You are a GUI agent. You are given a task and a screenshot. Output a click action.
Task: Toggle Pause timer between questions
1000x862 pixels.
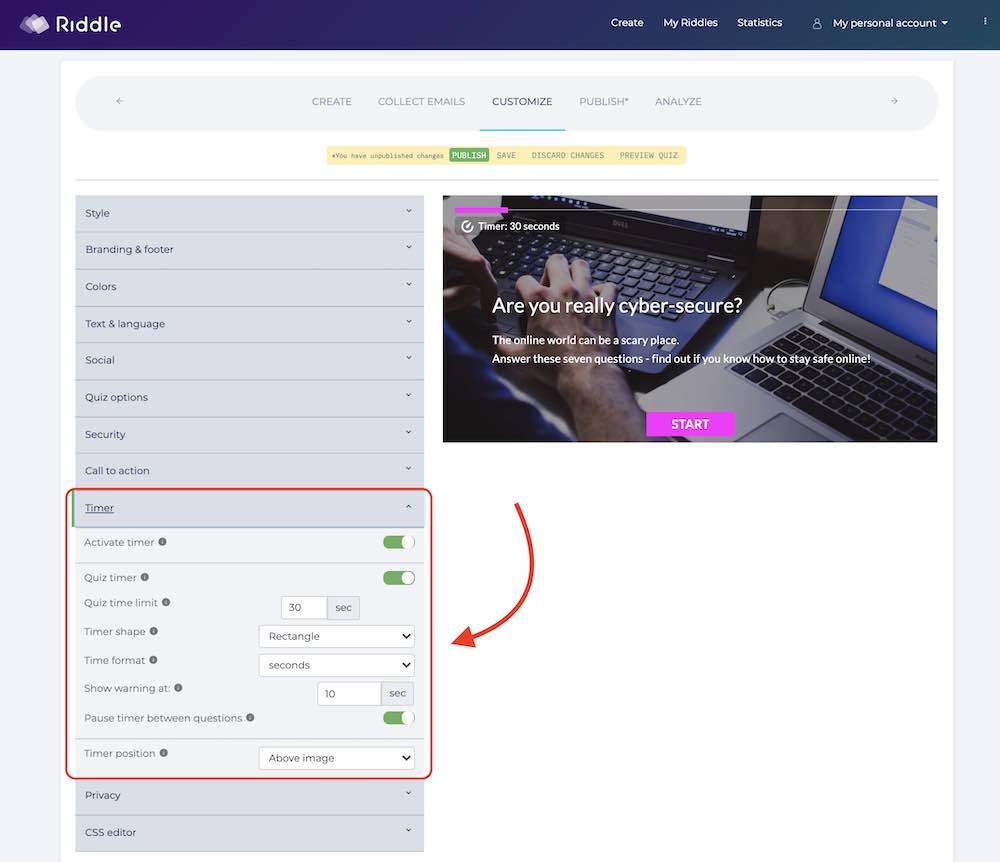399,718
